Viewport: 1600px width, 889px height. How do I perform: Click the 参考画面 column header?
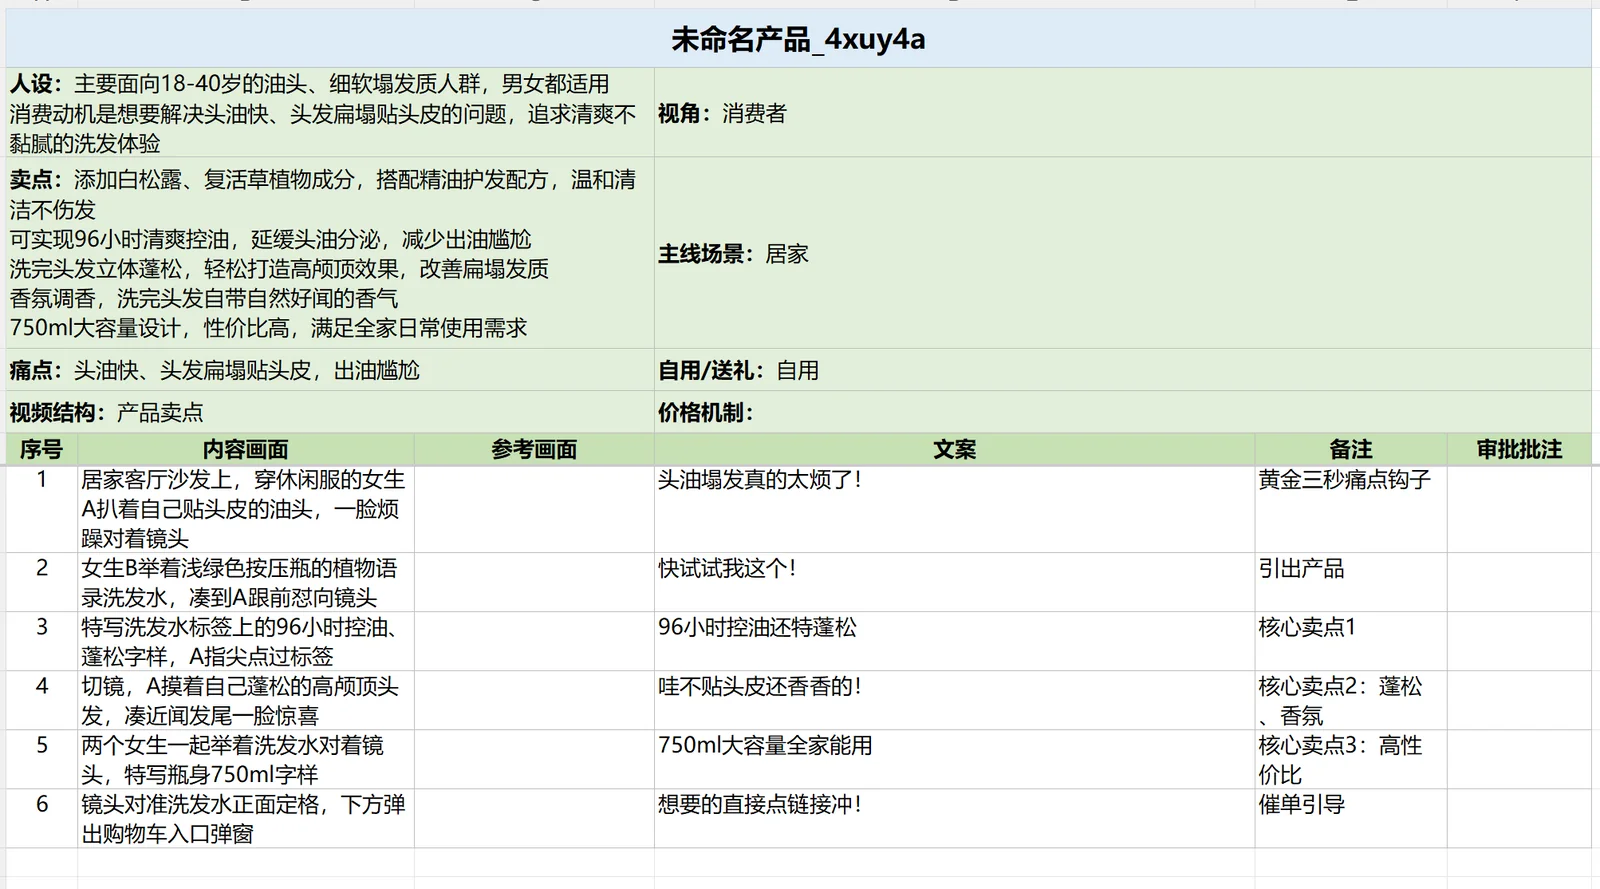(x=534, y=449)
